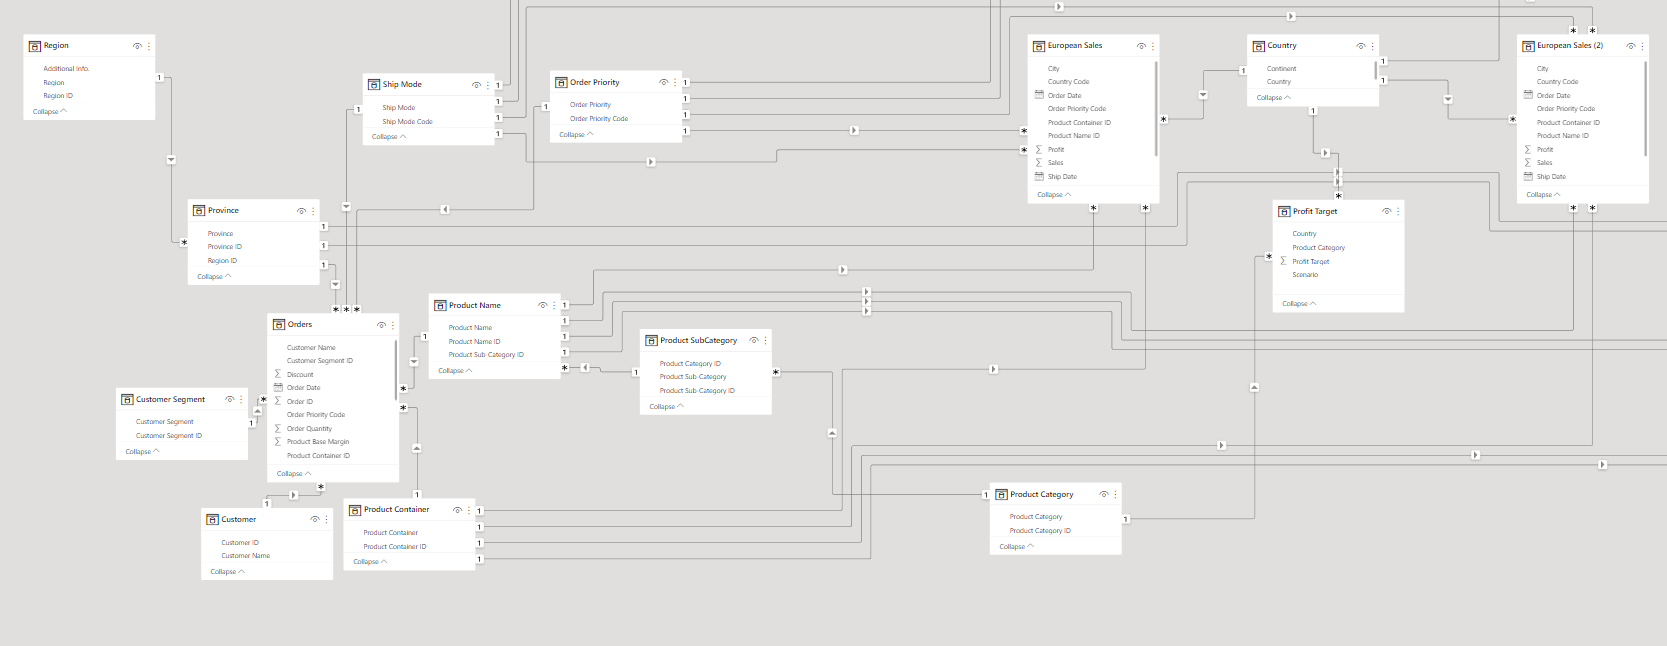The image size is (1667, 646).
Task: Open more options for the Province table
Action: pyautogui.click(x=313, y=211)
